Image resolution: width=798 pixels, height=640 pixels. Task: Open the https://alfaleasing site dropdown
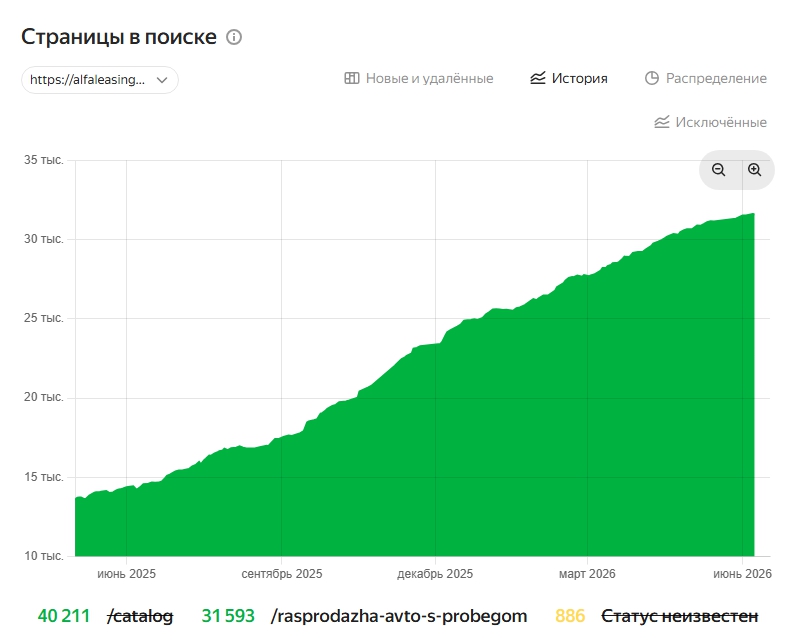[100, 80]
